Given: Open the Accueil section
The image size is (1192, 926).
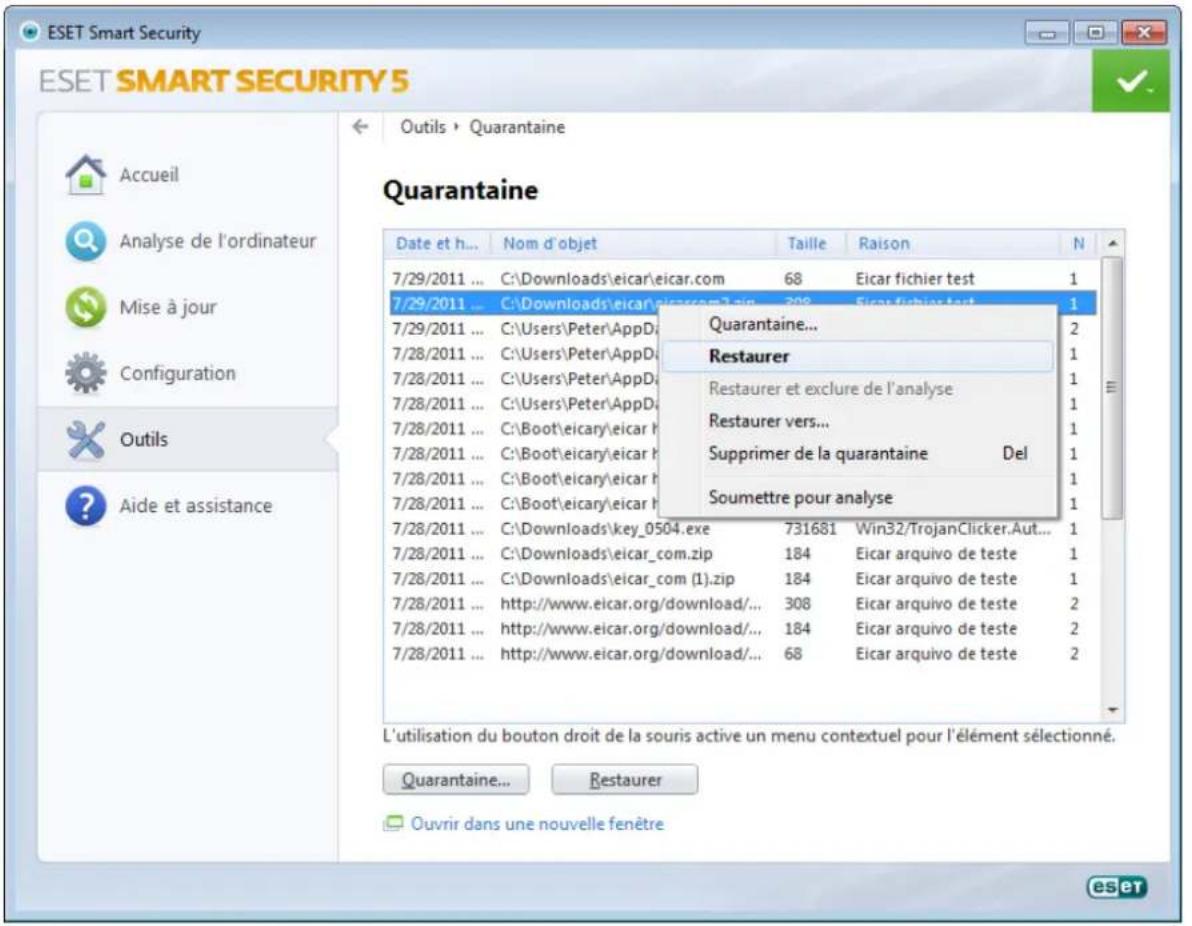Looking at the screenshot, I should pos(149,175).
